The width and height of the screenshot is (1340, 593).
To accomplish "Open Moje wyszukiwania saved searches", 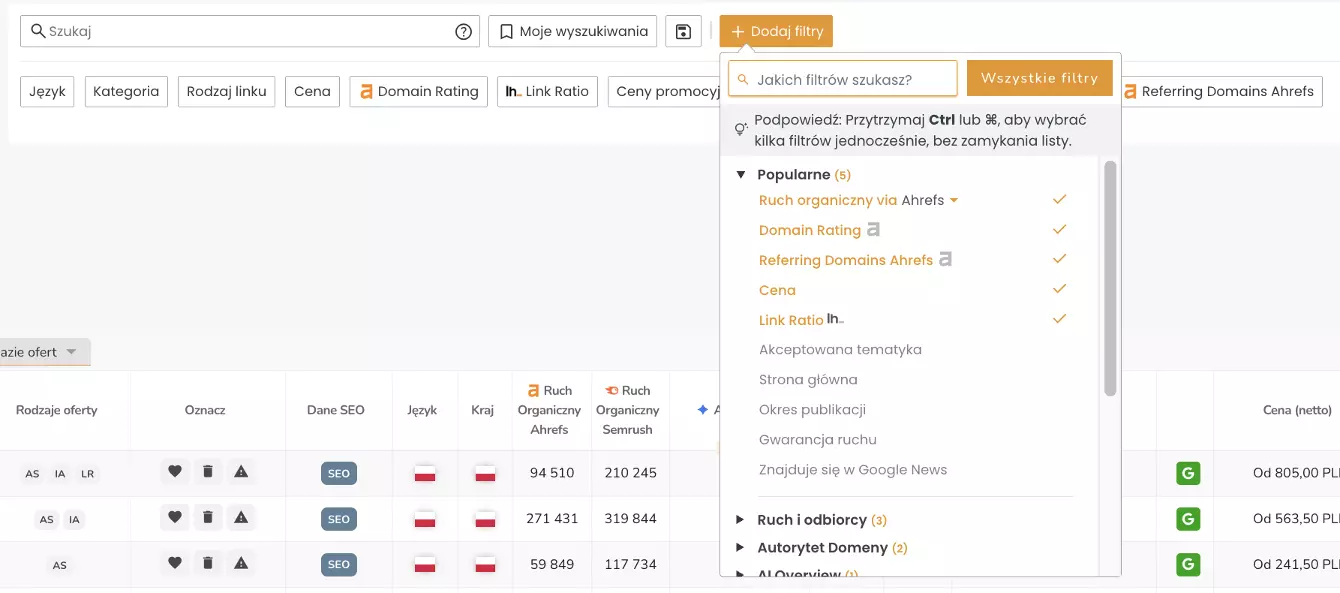I will tap(573, 31).
